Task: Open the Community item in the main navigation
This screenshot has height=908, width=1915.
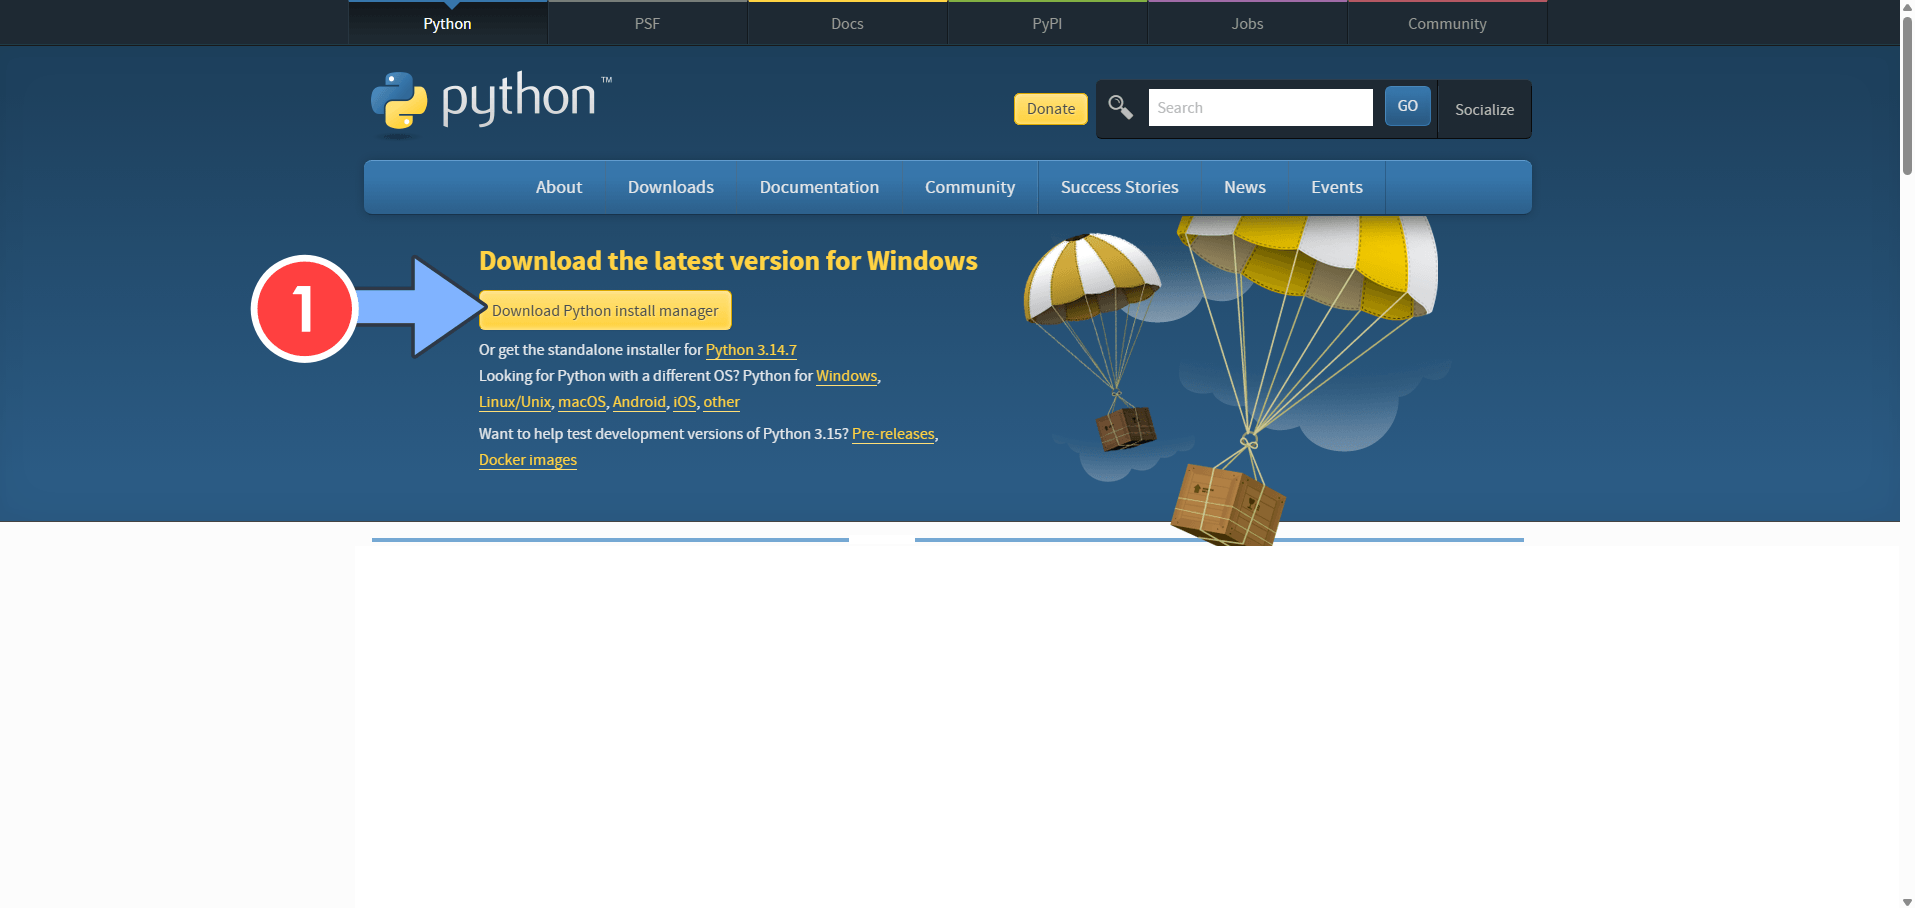Action: 970,187
